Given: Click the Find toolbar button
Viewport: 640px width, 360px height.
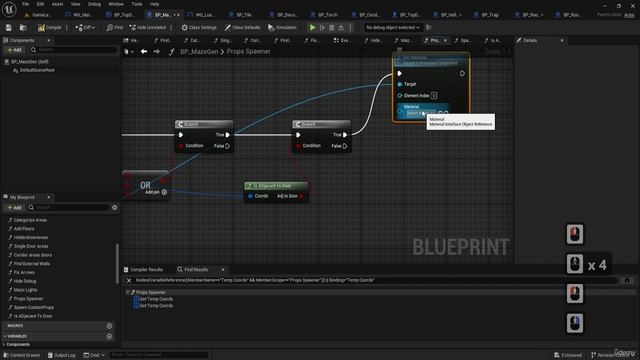Looking at the screenshot, I should click(115, 27).
